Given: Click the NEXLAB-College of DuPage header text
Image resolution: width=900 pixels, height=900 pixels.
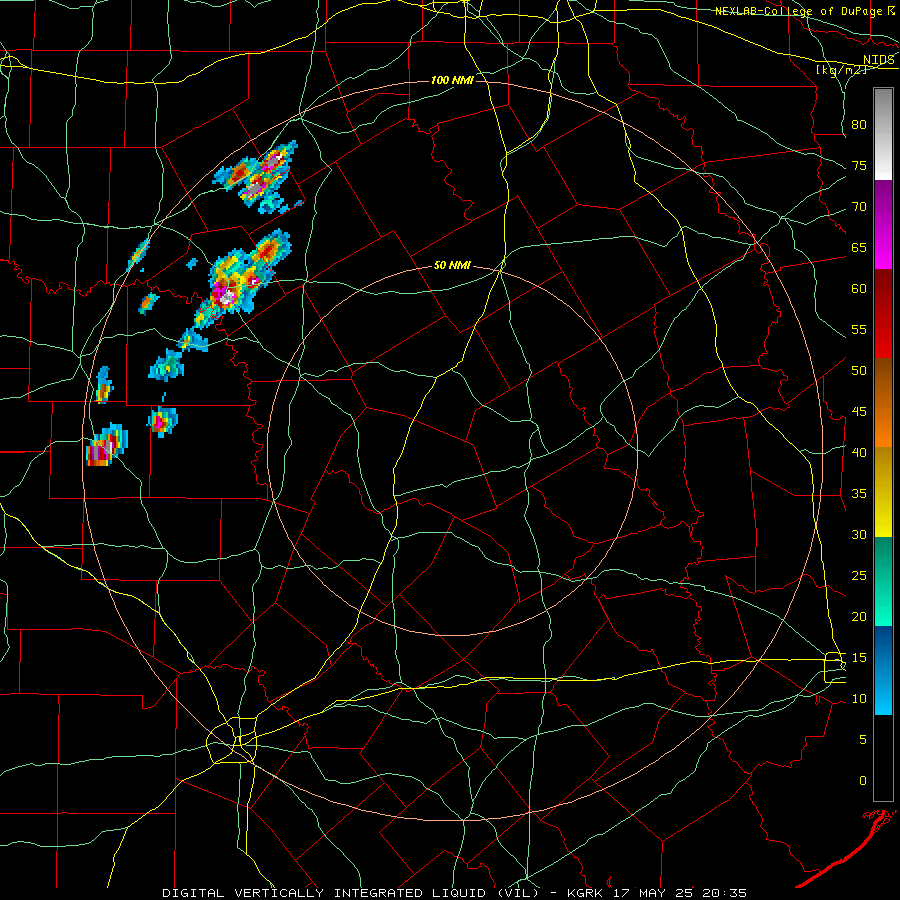Looking at the screenshot, I should pos(798,11).
